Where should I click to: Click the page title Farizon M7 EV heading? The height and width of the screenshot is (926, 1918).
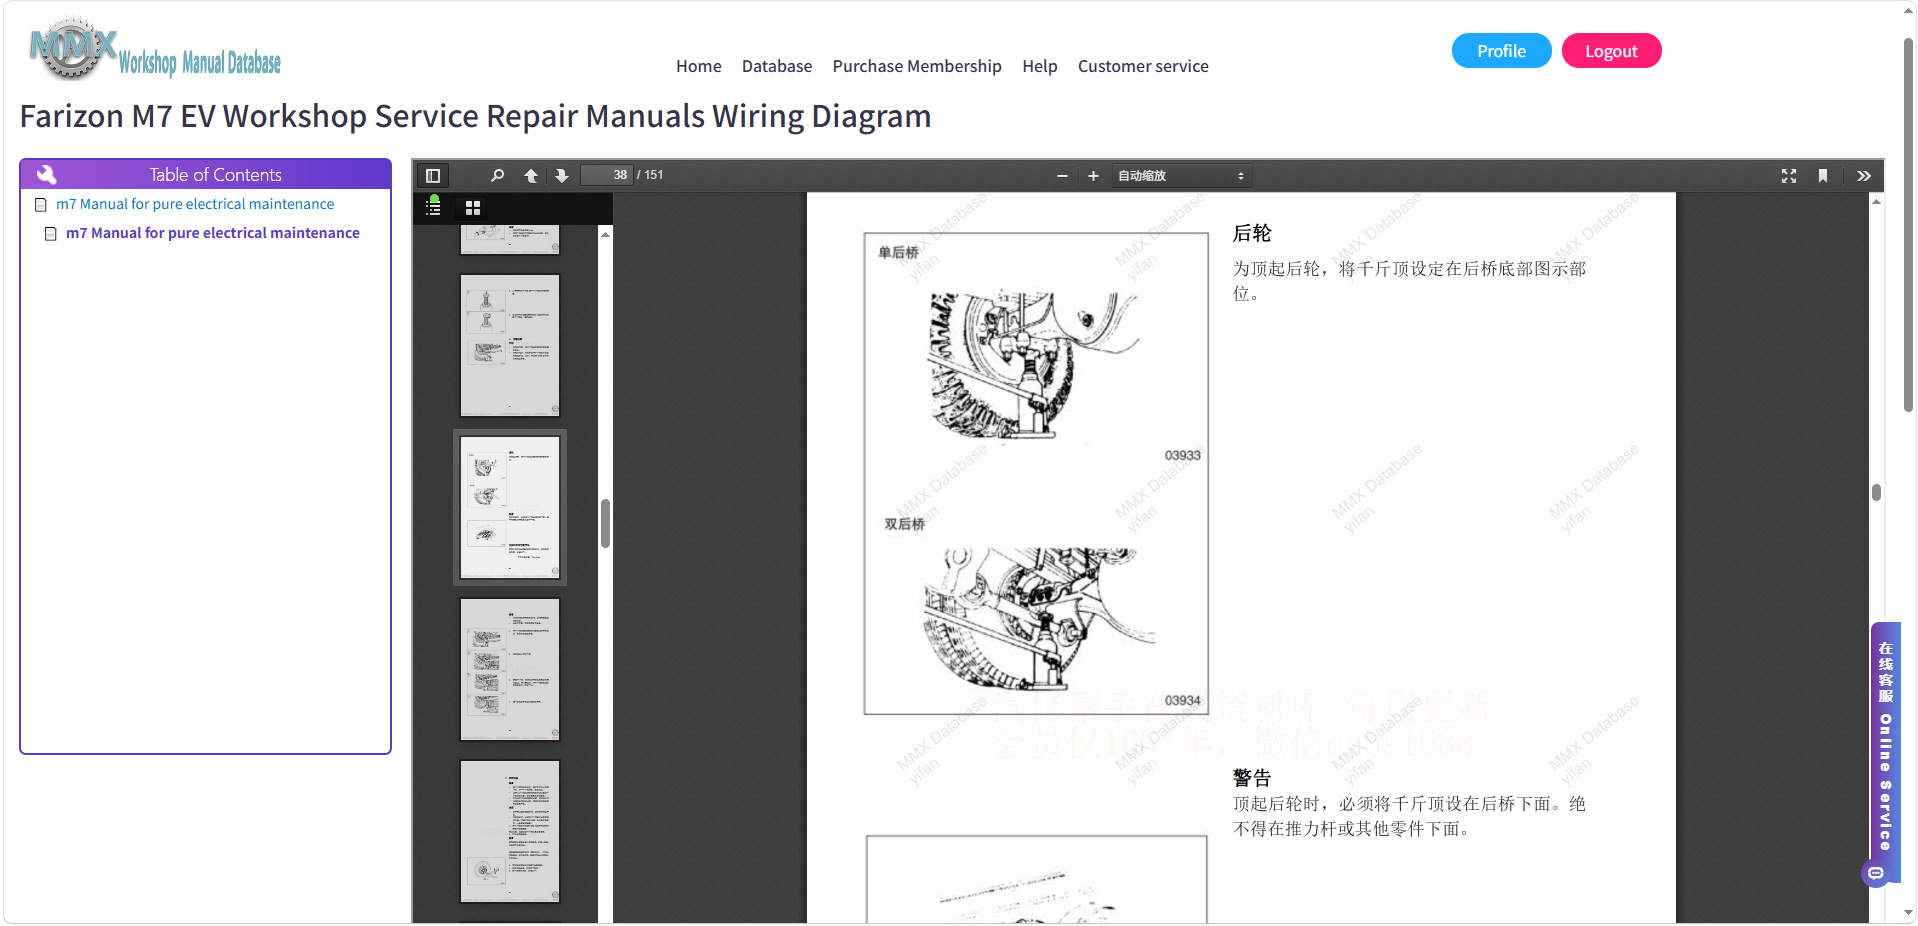click(475, 116)
